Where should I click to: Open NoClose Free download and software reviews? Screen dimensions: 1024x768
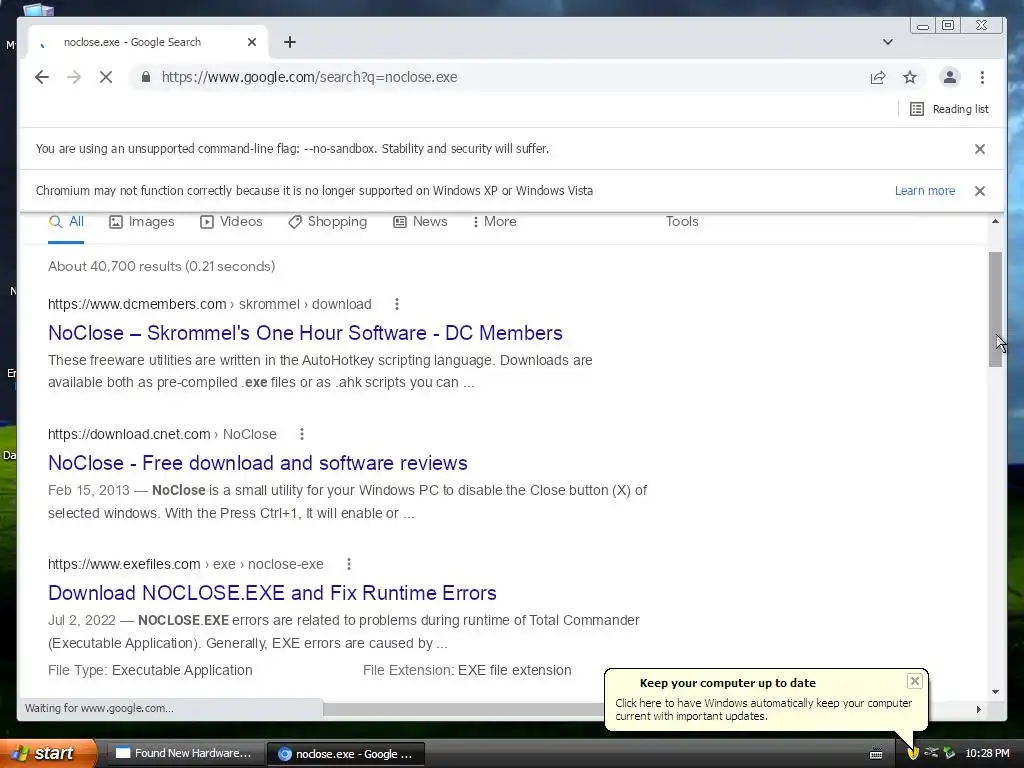[x=257, y=463]
